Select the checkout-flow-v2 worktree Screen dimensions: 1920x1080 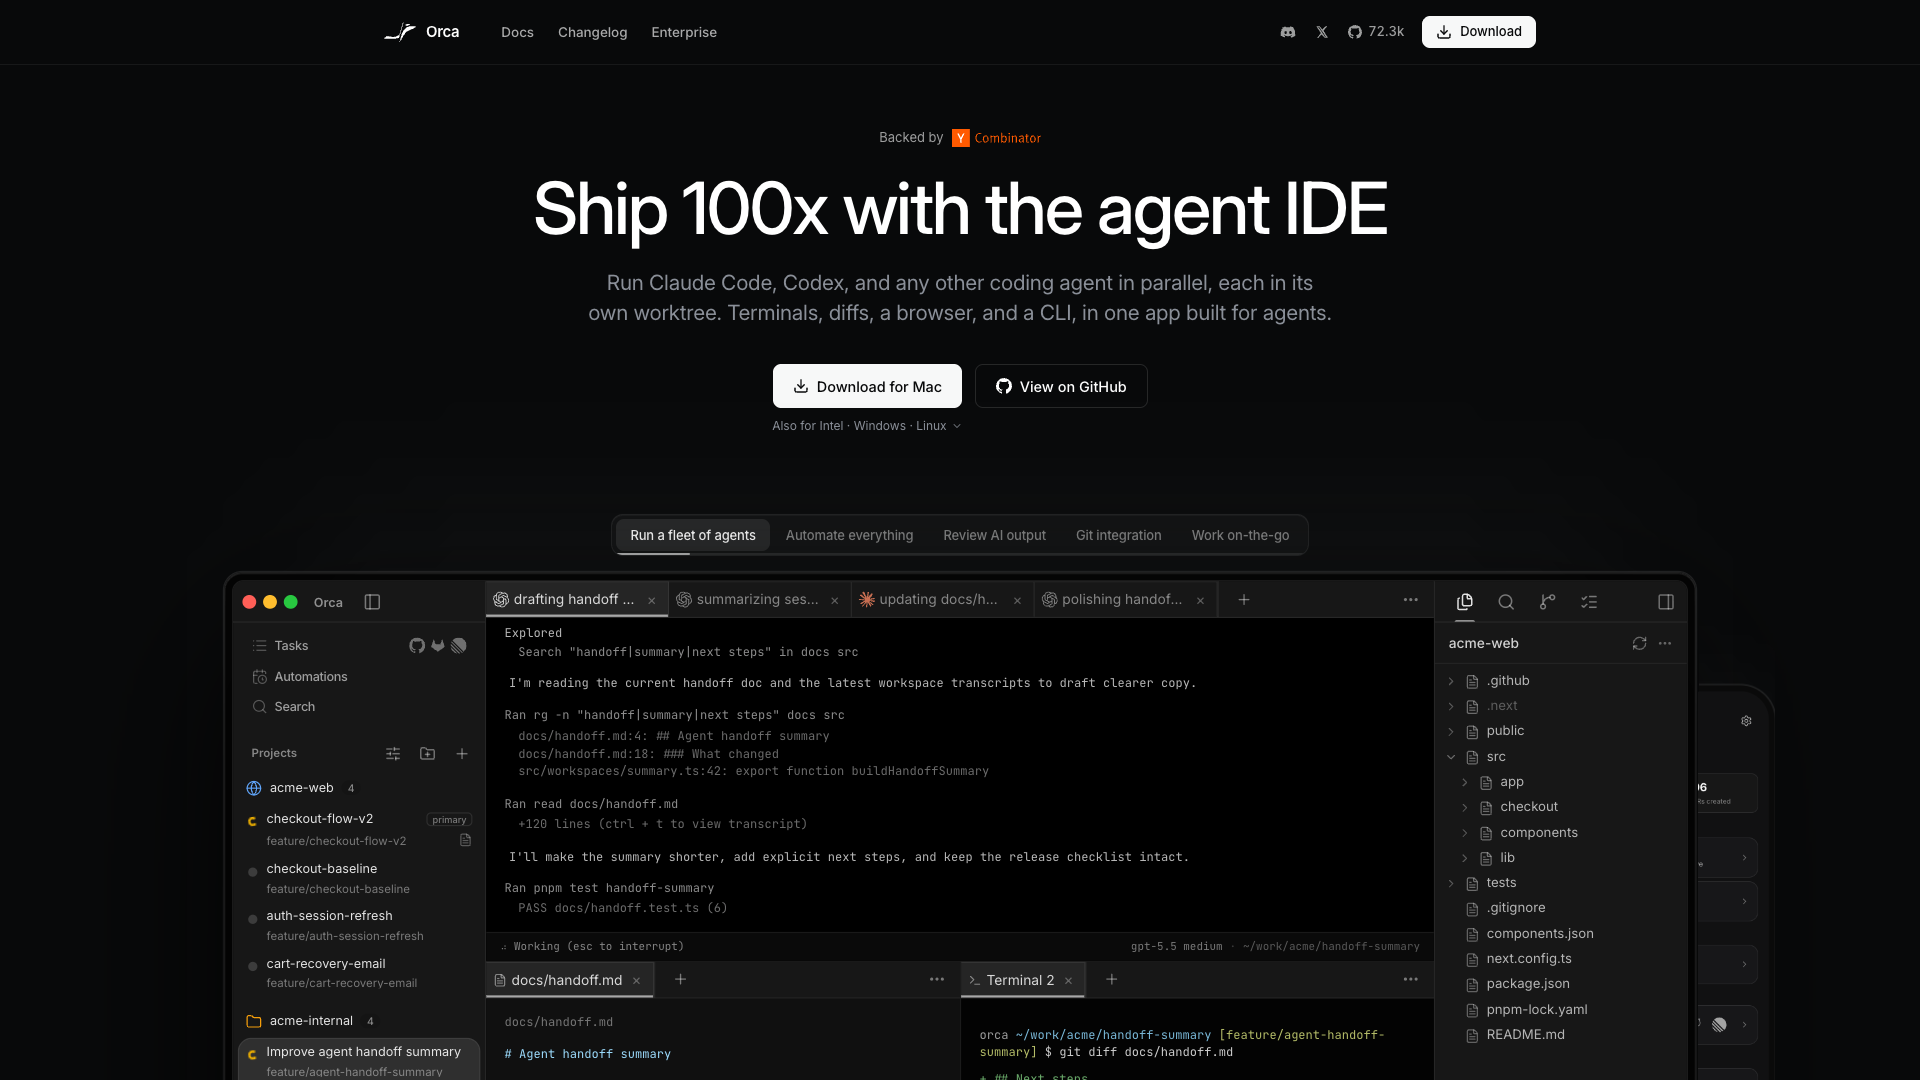358,829
